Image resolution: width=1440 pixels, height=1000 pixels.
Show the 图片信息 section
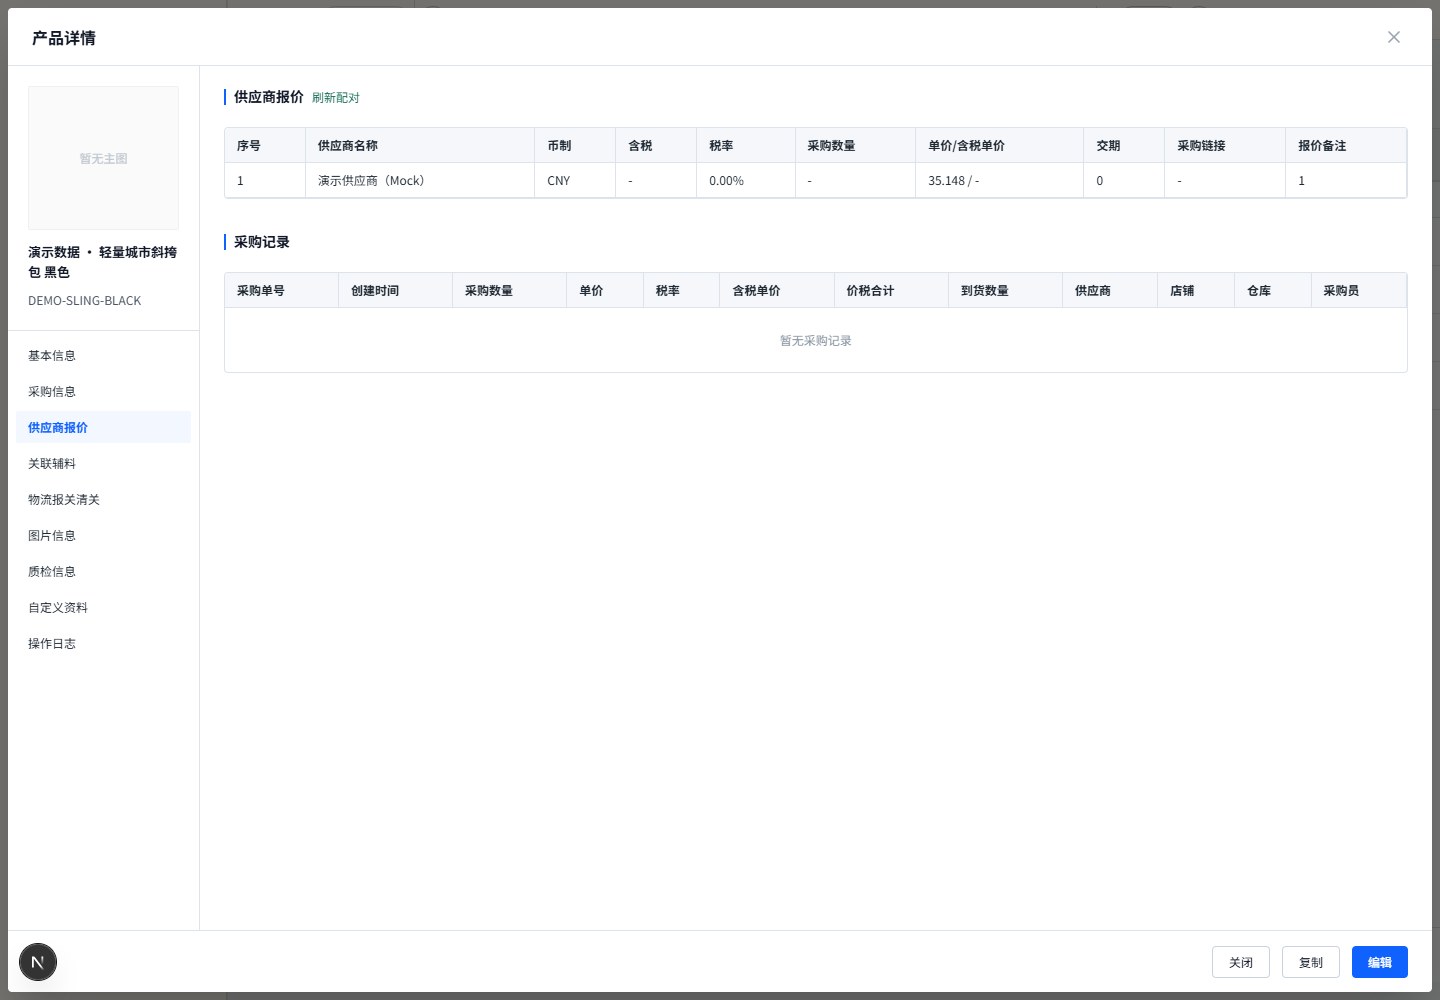pyautogui.click(x=104, y=536)
